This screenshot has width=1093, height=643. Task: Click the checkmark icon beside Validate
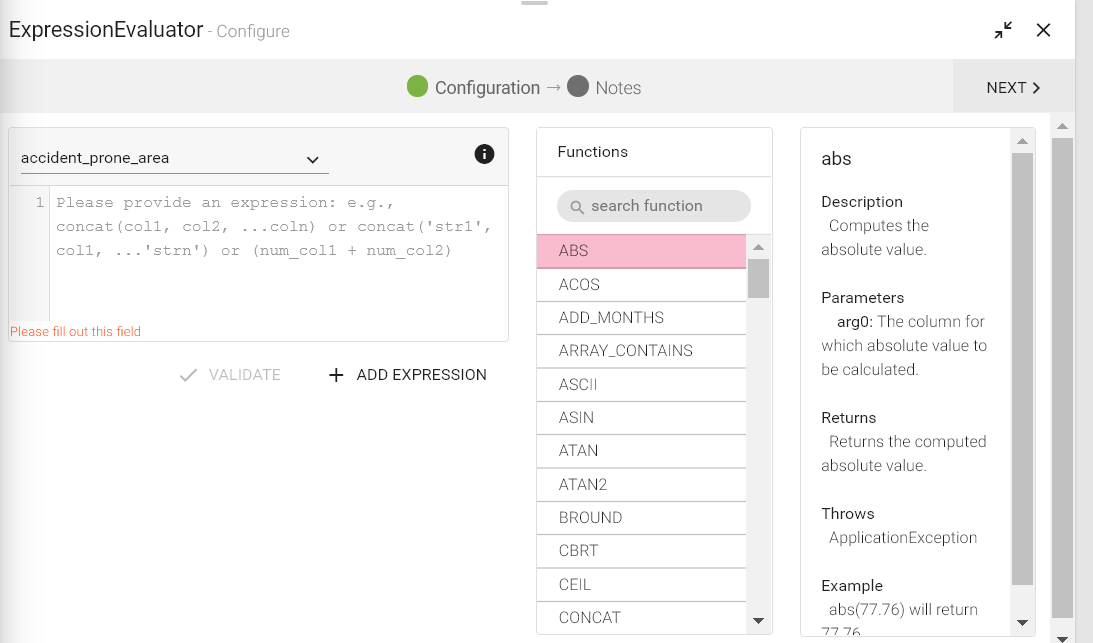click(187, 375)
